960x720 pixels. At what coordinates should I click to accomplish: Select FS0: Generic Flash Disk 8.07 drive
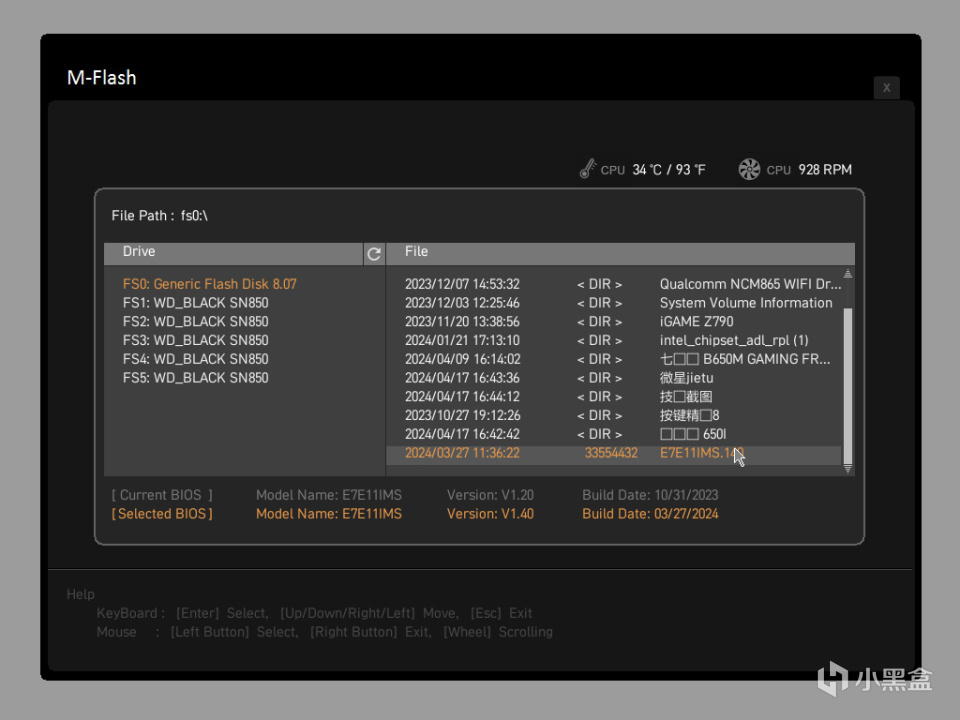[x=210, y=284]
